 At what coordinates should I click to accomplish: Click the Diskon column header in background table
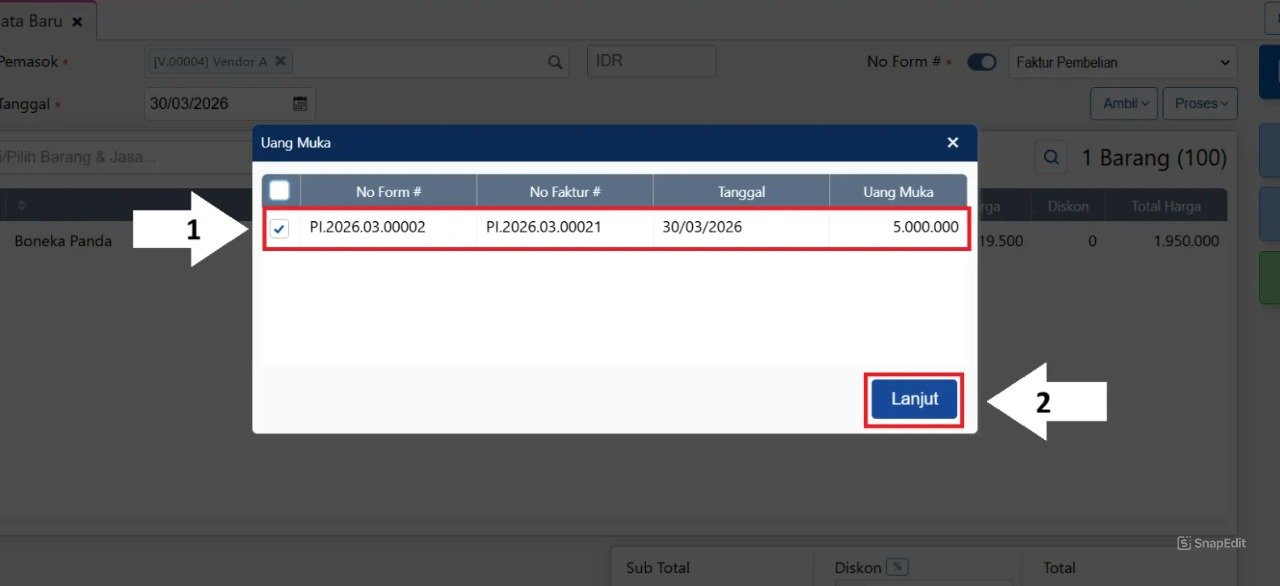[1068, 207]
